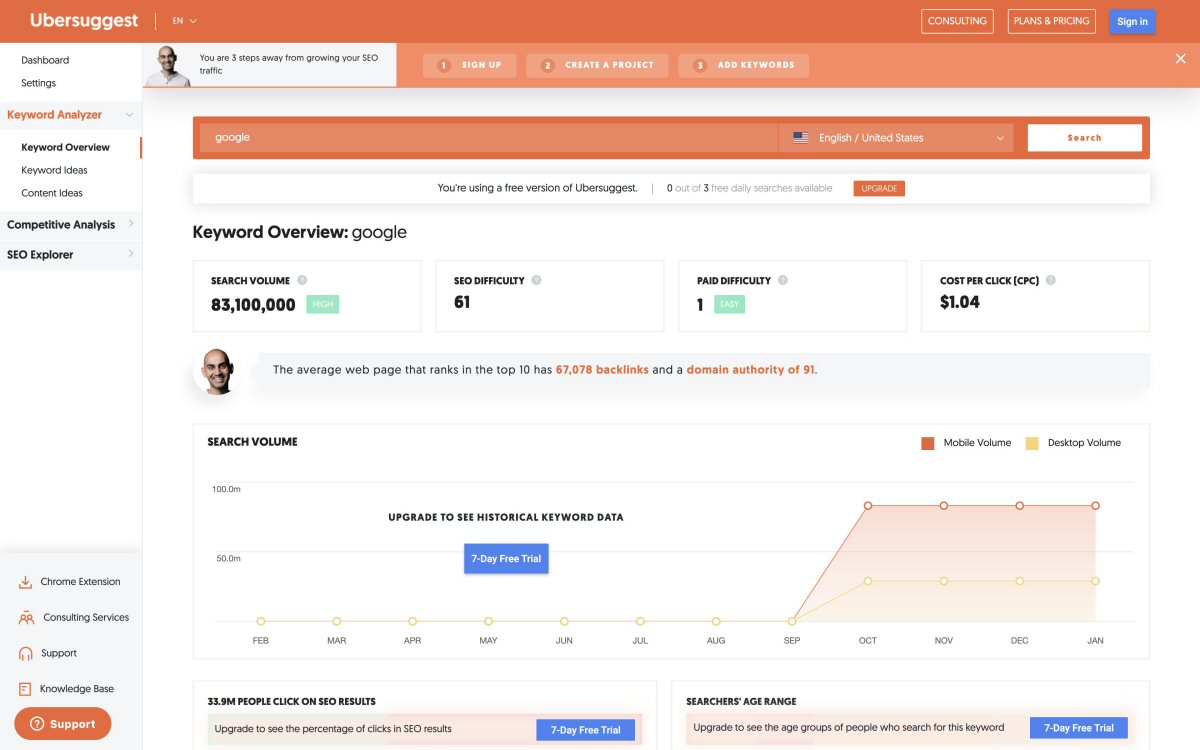Click the EASY paid difficulty badge
This screenshot has width=1200, height=750.
pos(730,305)
